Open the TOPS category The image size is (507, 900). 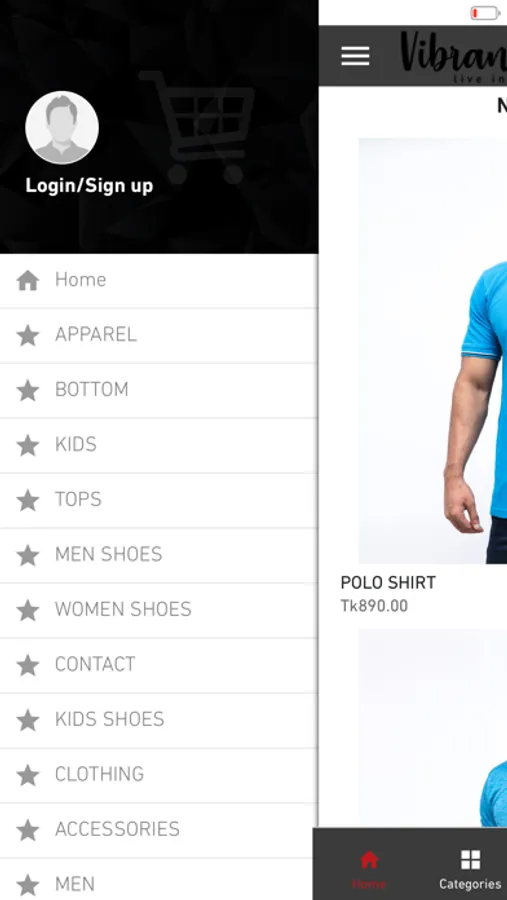(x=158, y=500)
